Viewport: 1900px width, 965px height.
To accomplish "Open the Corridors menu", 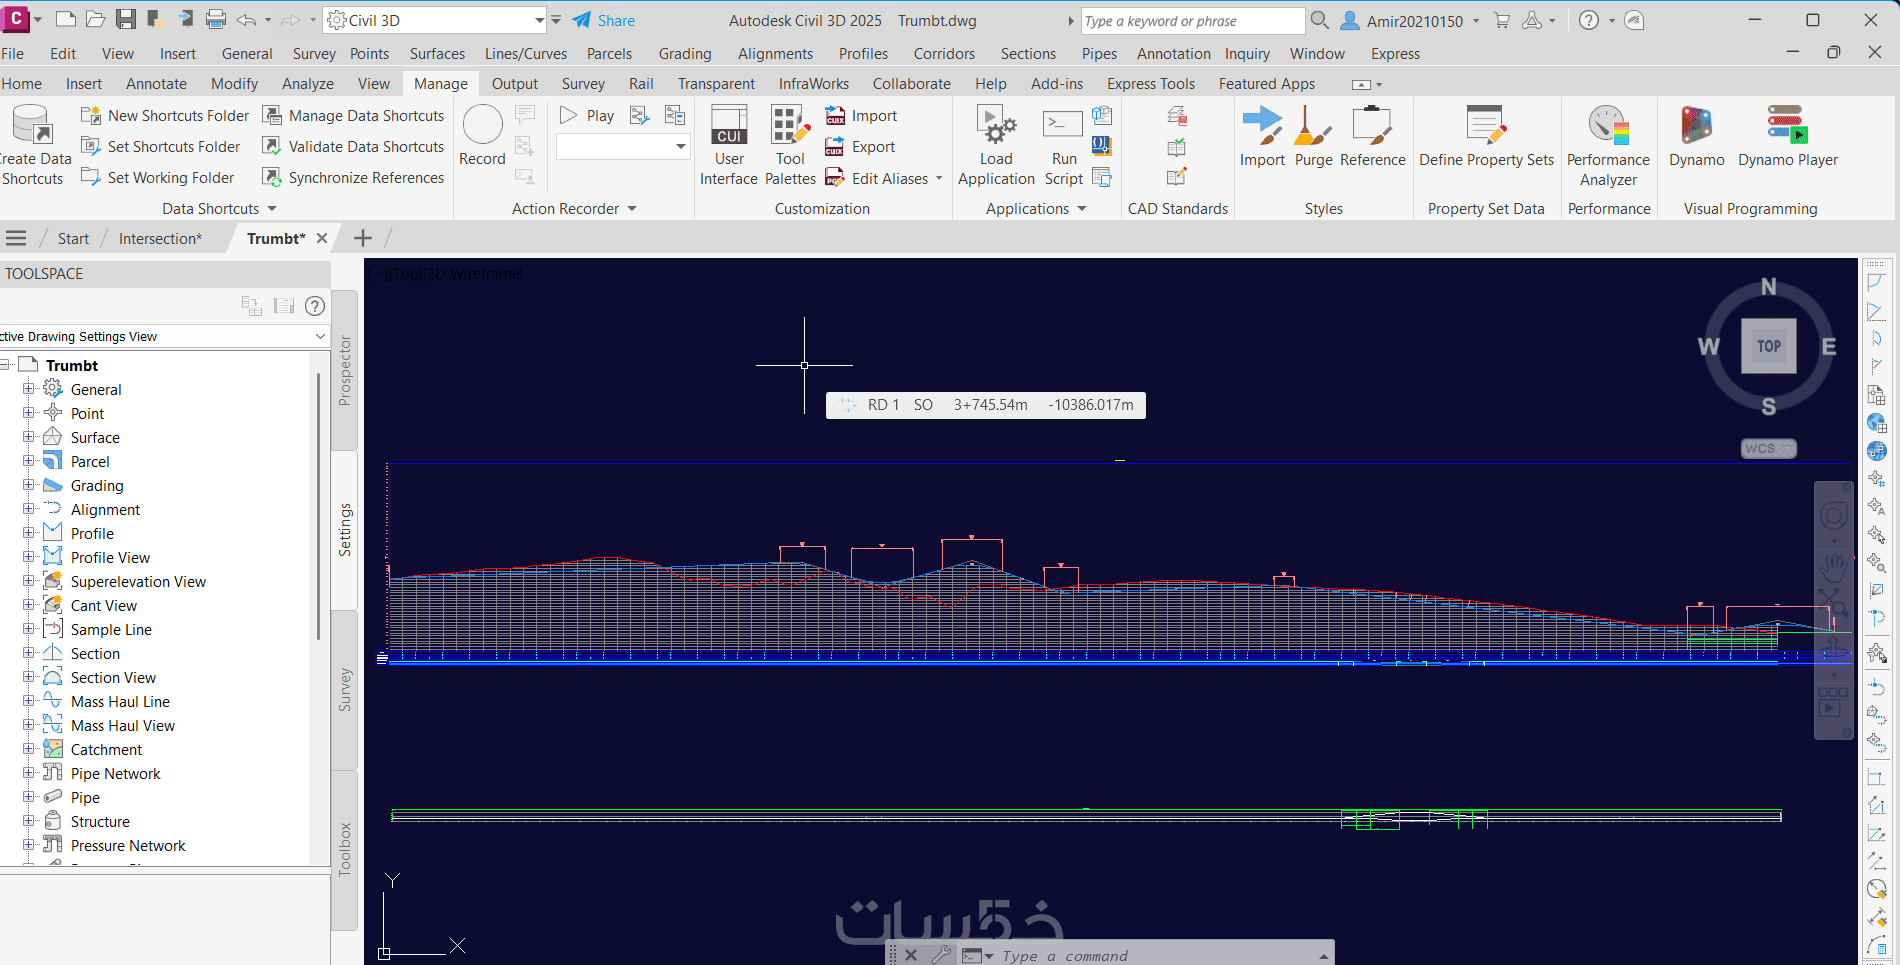I will (x=944, y=54).
